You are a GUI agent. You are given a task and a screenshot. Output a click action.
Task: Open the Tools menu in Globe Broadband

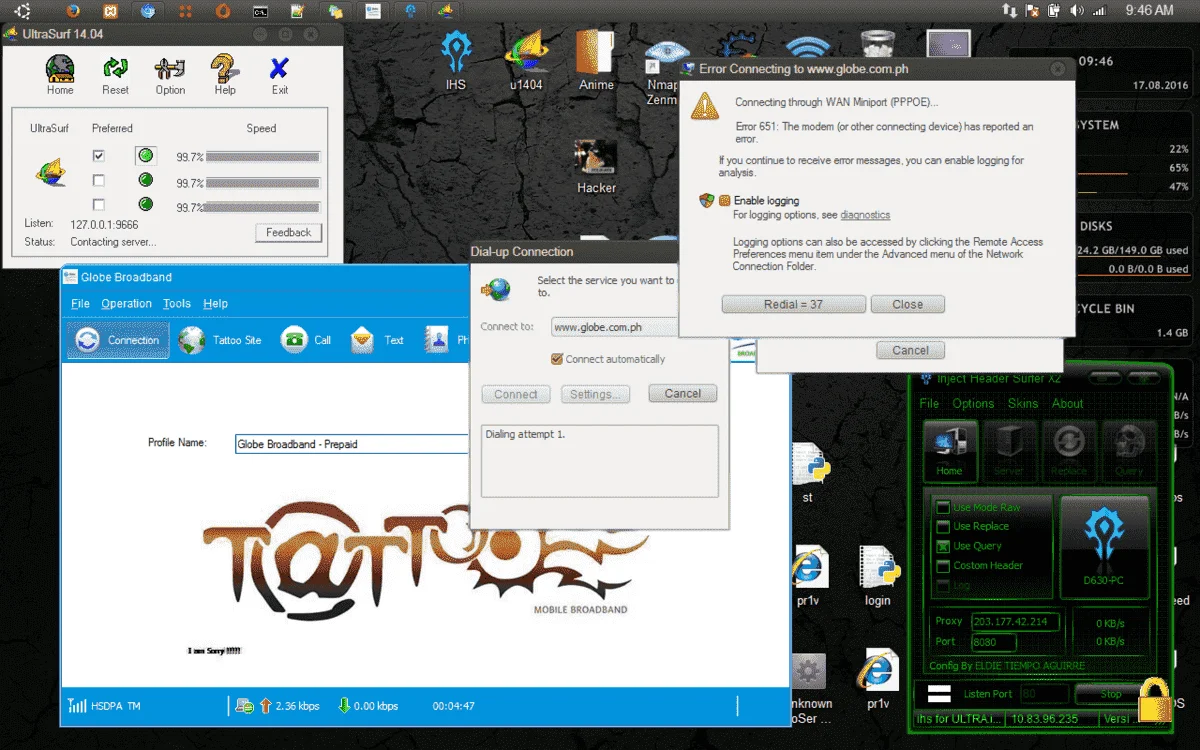click(177, 304)
